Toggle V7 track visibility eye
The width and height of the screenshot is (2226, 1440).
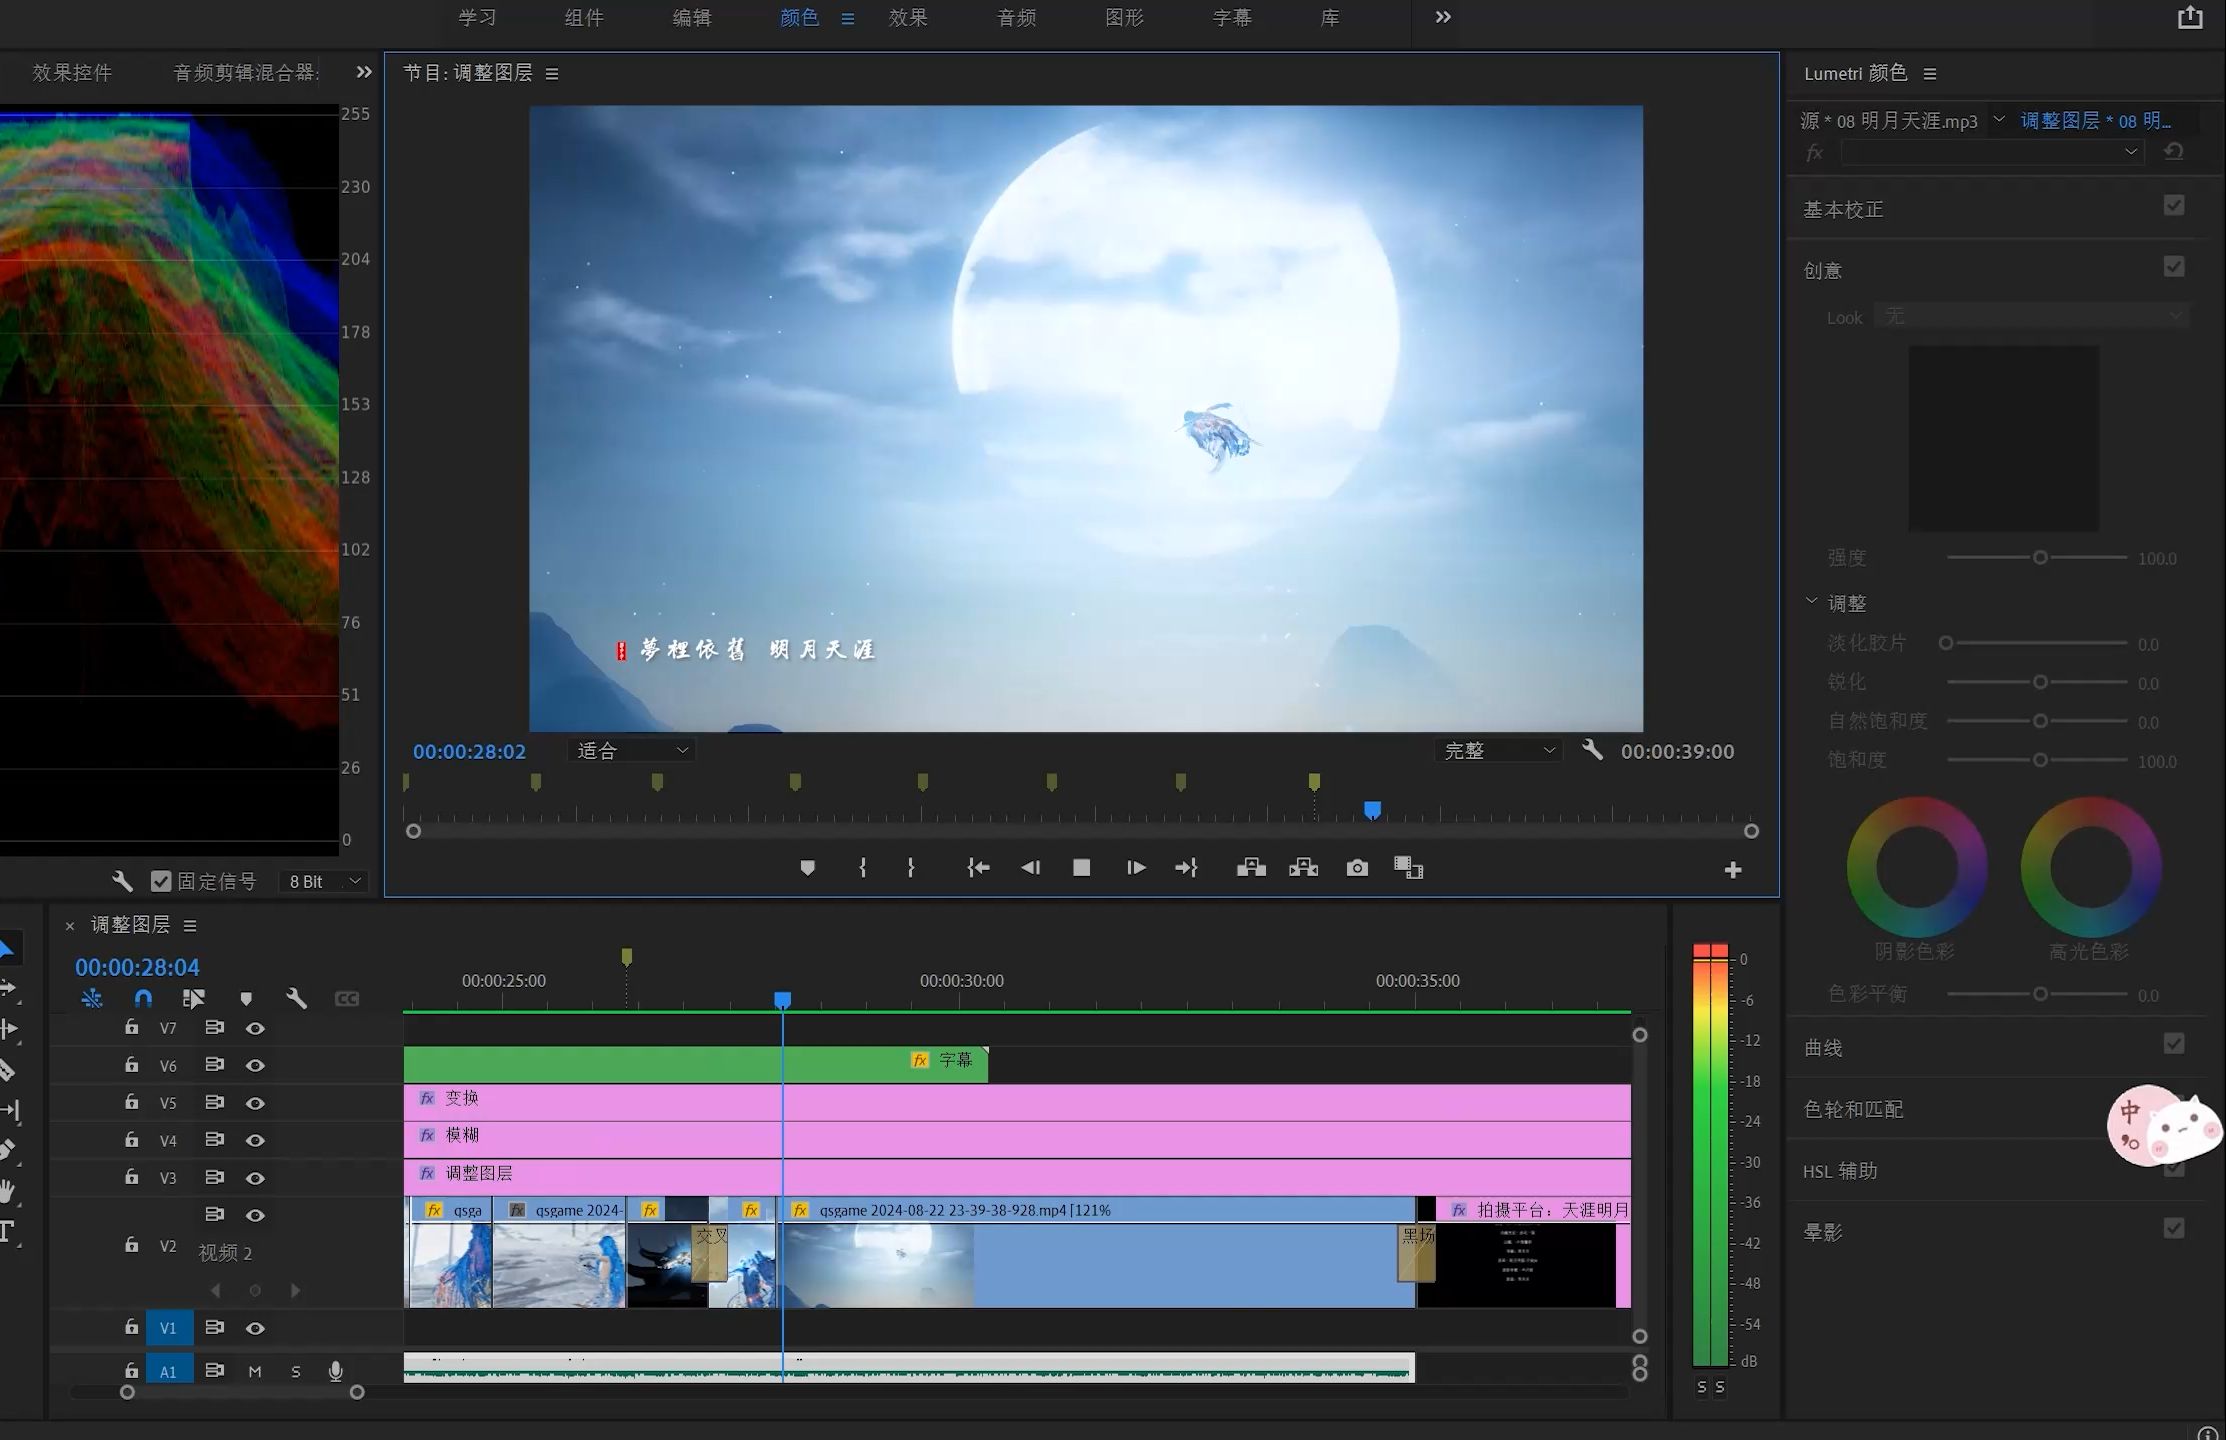pos(255,1028)
